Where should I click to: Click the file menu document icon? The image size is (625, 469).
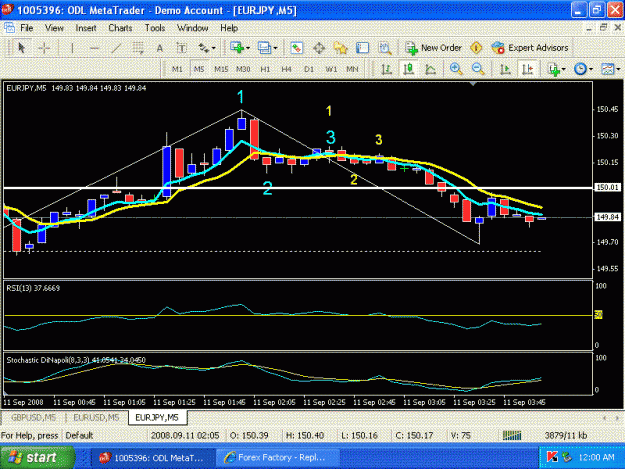[x=9, y=28]
